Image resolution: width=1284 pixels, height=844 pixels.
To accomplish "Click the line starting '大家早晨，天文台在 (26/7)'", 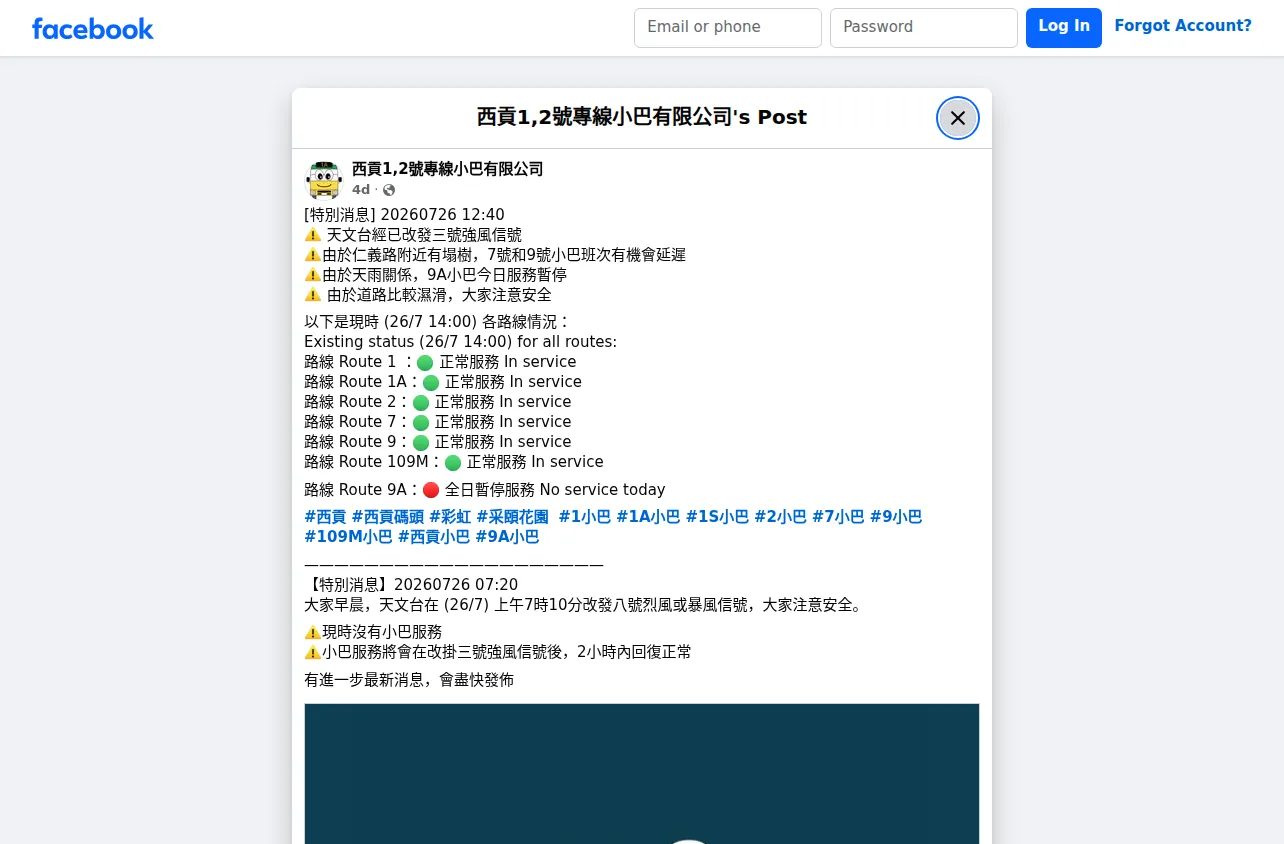I will tap(583, 605).
